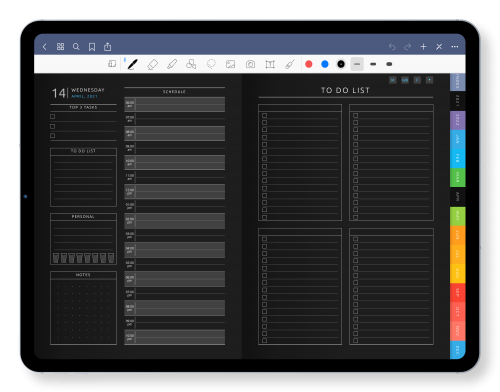Tap the M shortcut button above To Do List
This screenshot has height=392, width=500.
point(393,80)
